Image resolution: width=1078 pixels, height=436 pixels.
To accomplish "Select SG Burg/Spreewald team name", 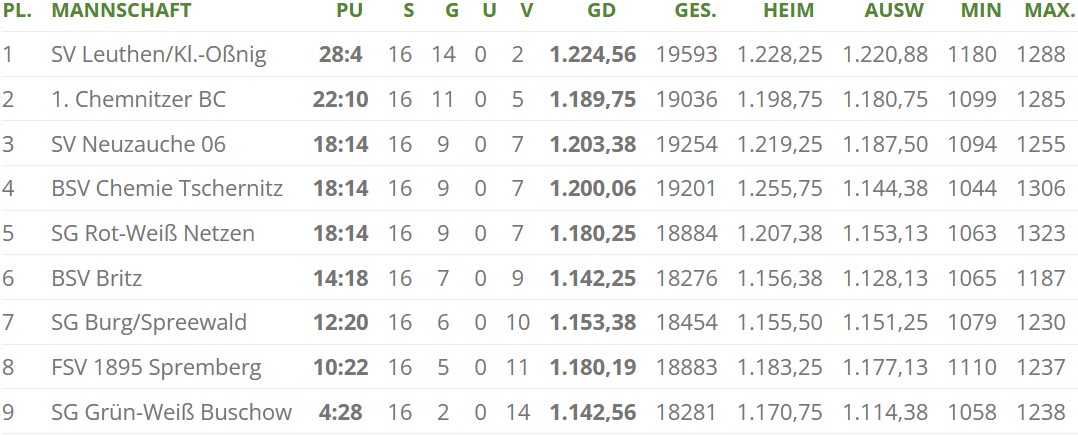I will point(149,323).
